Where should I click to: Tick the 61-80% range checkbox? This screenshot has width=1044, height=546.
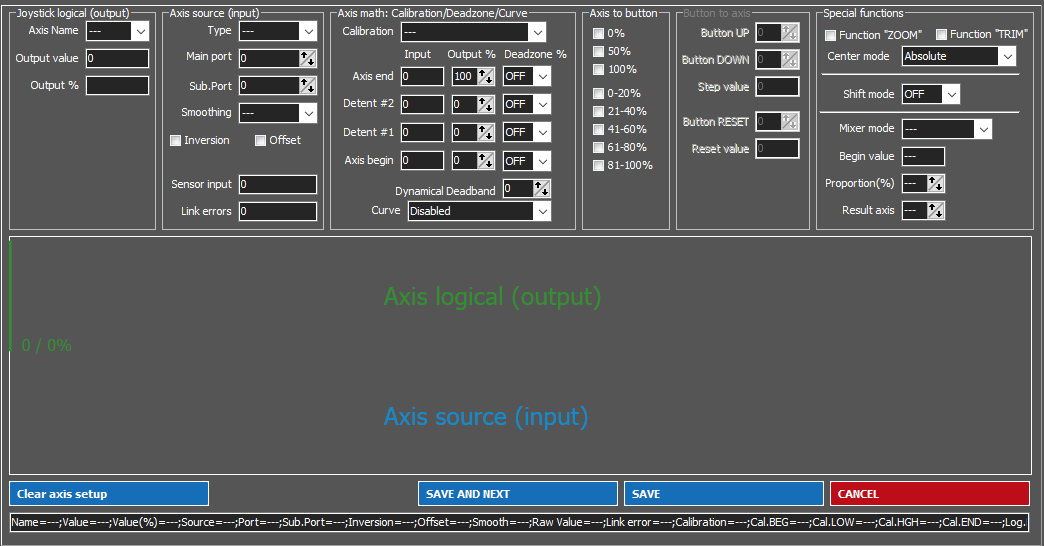coord(599,147)
